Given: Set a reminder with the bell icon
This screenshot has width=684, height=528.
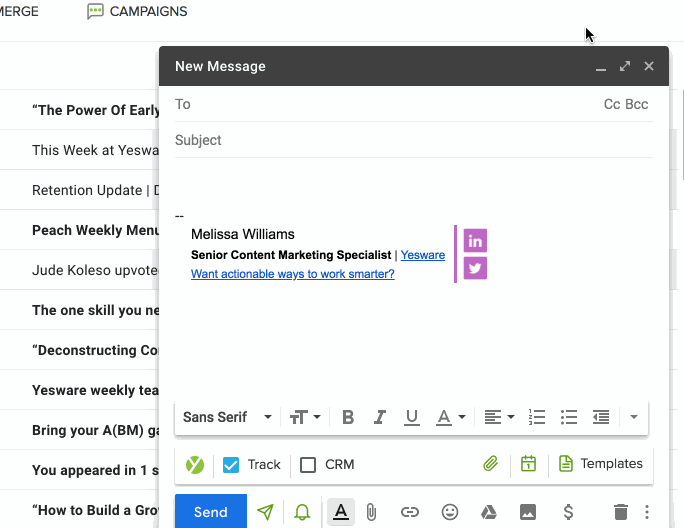Looking at the screenshot, I should click(x=302, y=512).
